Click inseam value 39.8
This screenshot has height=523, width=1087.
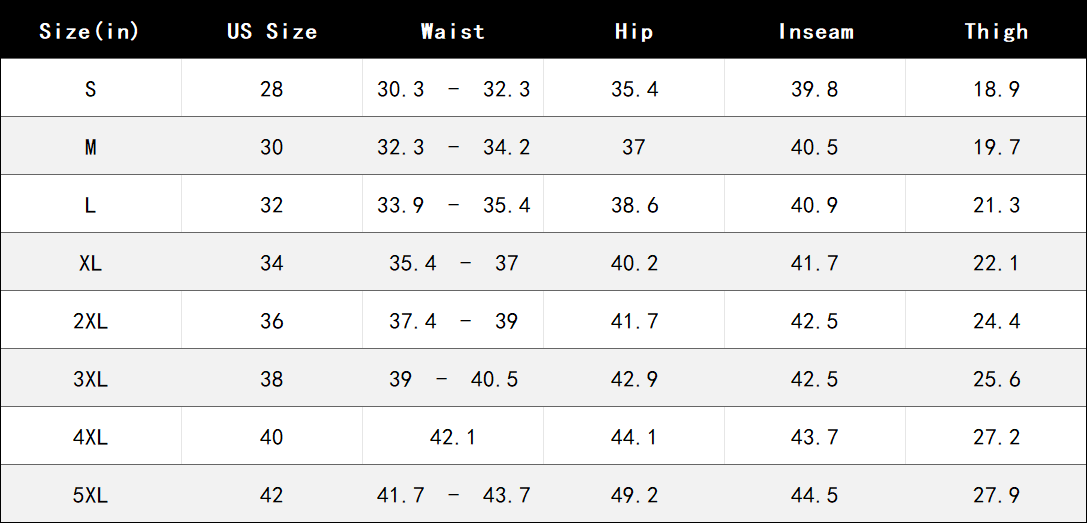pyautogui.click(x=815, y=89)
